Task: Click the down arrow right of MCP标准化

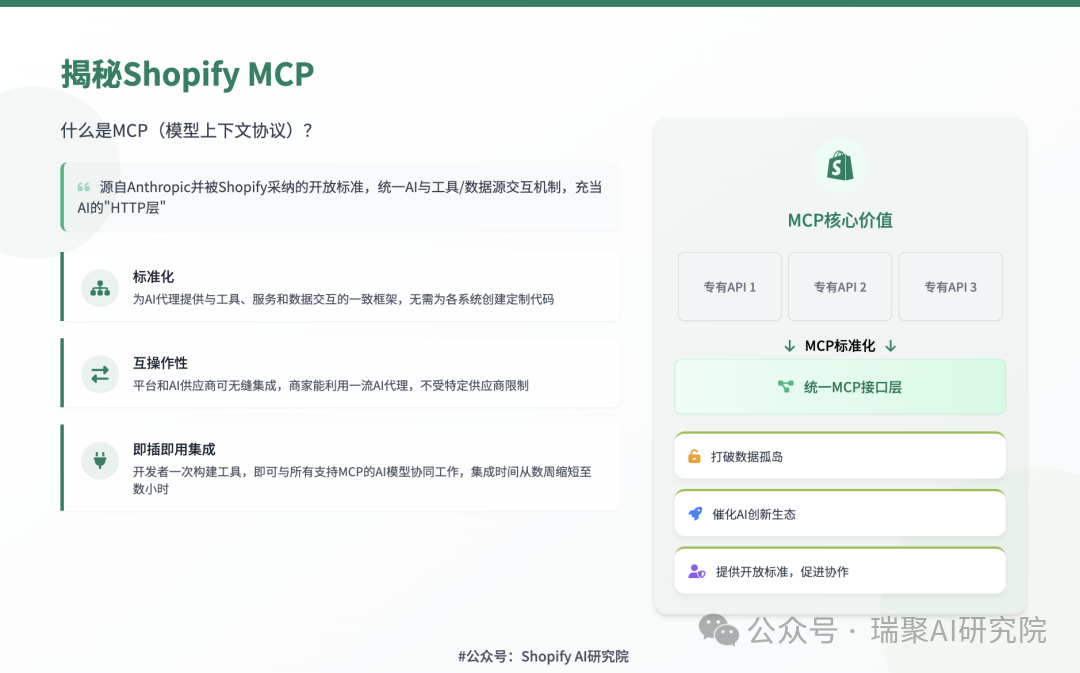Action: point(891,346)
